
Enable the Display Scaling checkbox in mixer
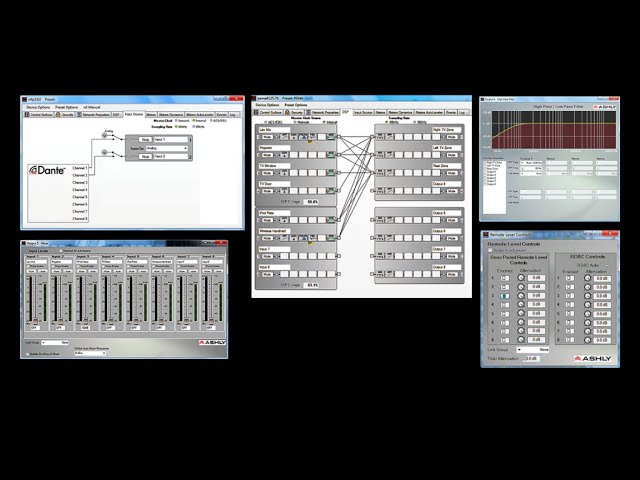point(27,353)
